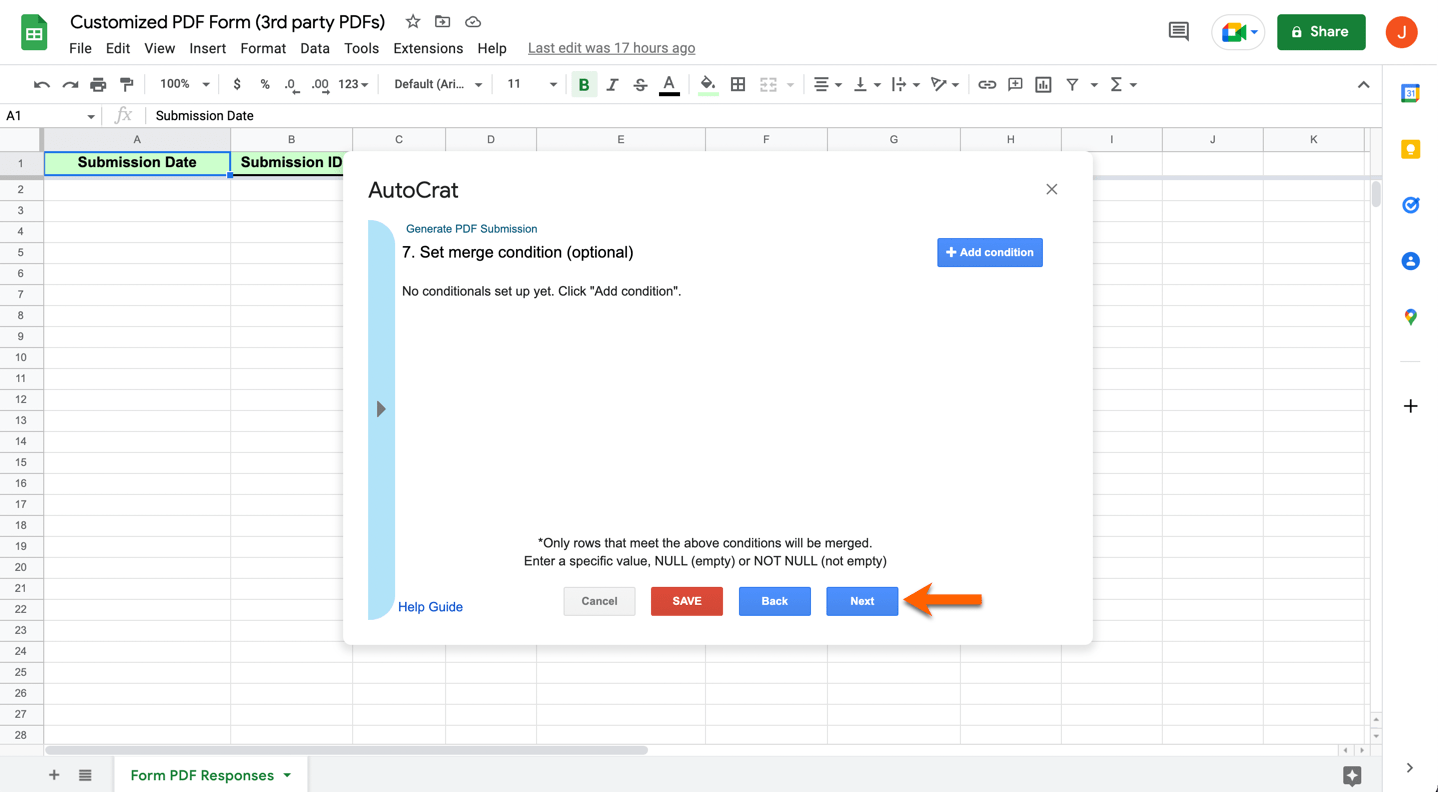
Task: Open the font size dropdown
Action: [x=531, y=85]
